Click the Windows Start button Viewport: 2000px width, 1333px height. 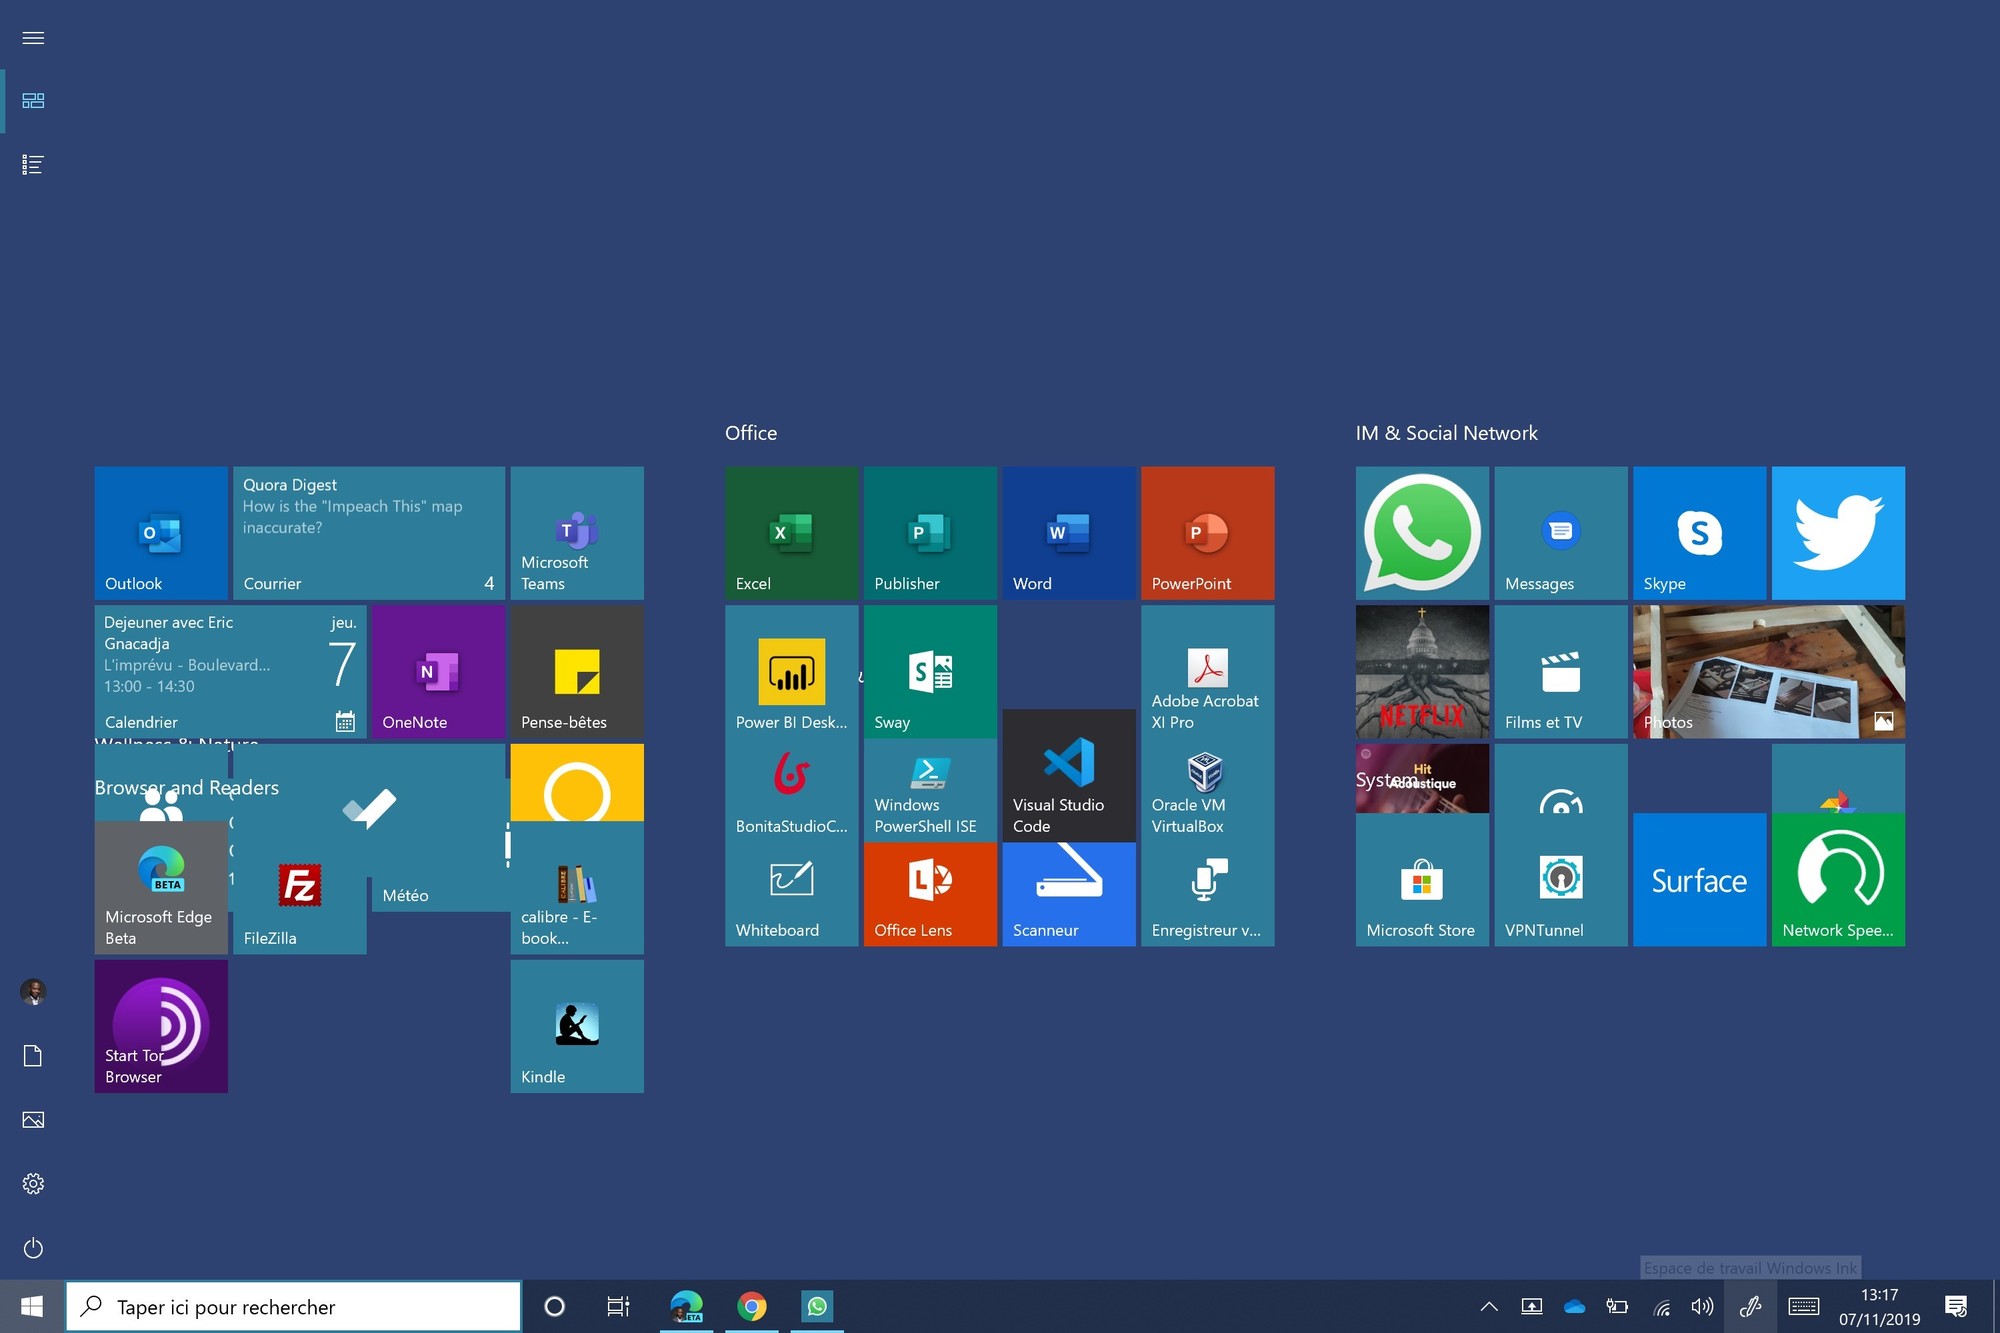32,1306
